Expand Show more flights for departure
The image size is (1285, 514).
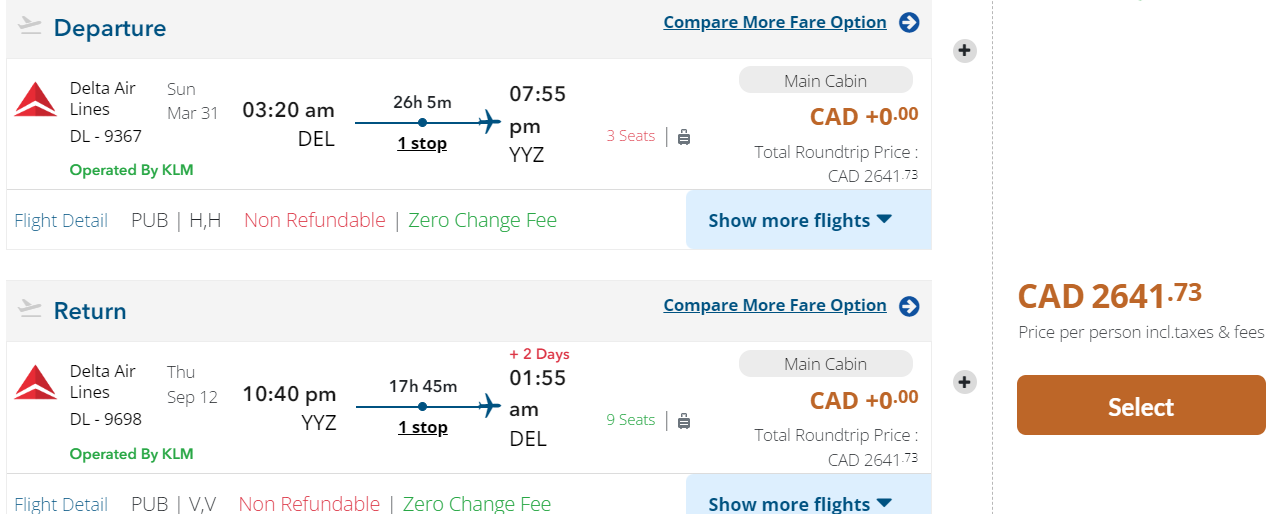799,220
